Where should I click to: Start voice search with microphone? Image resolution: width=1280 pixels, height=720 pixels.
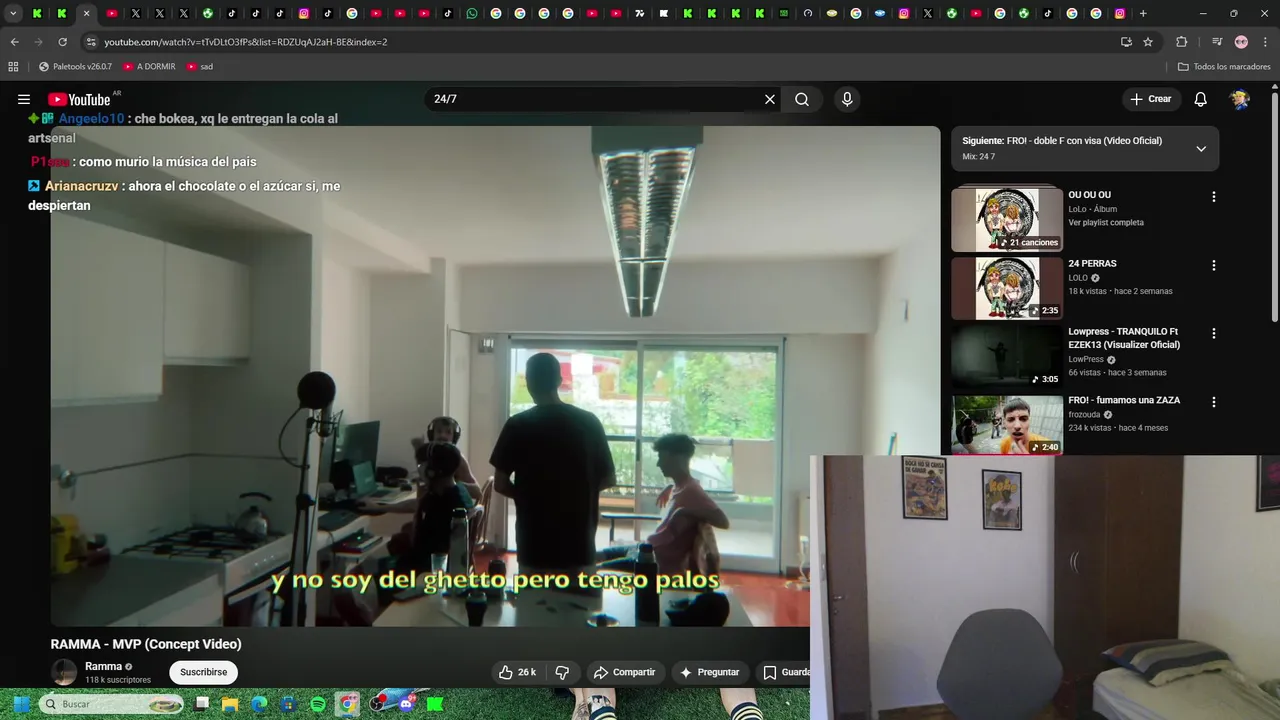(x=847, y=99)
